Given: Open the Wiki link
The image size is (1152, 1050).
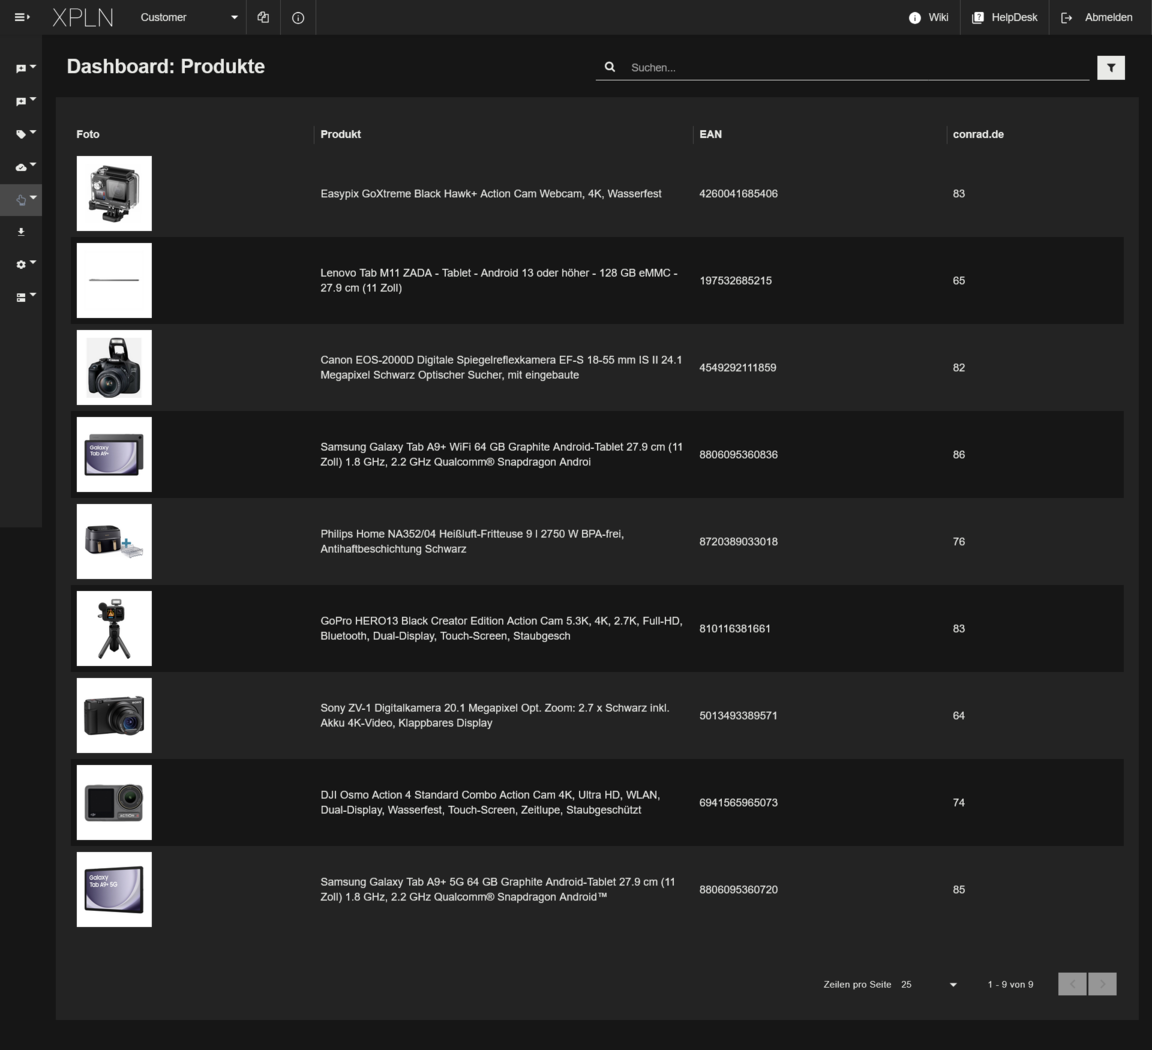Looking at the screenshot, I should click(929, 18).
